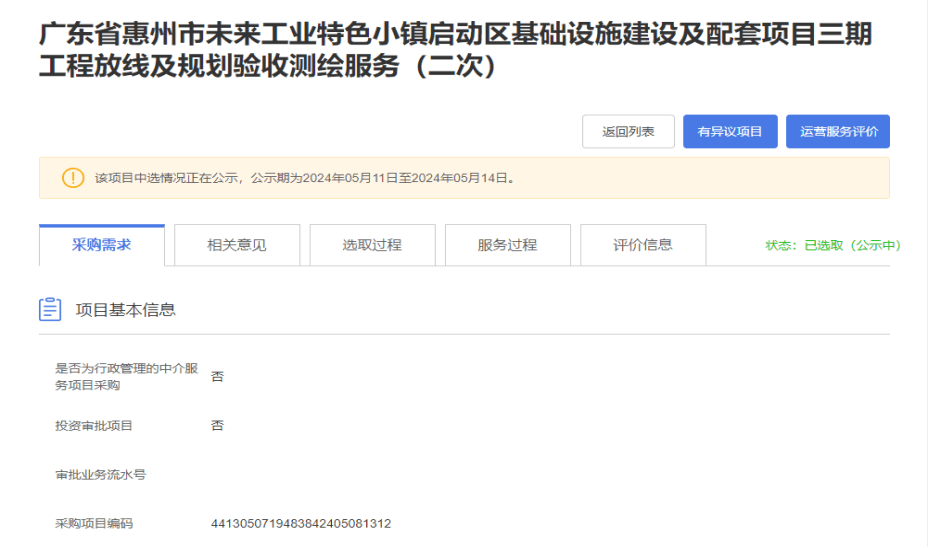Click the orange warning icon in notice bar

pyautogui.click(x=73, y=178)
